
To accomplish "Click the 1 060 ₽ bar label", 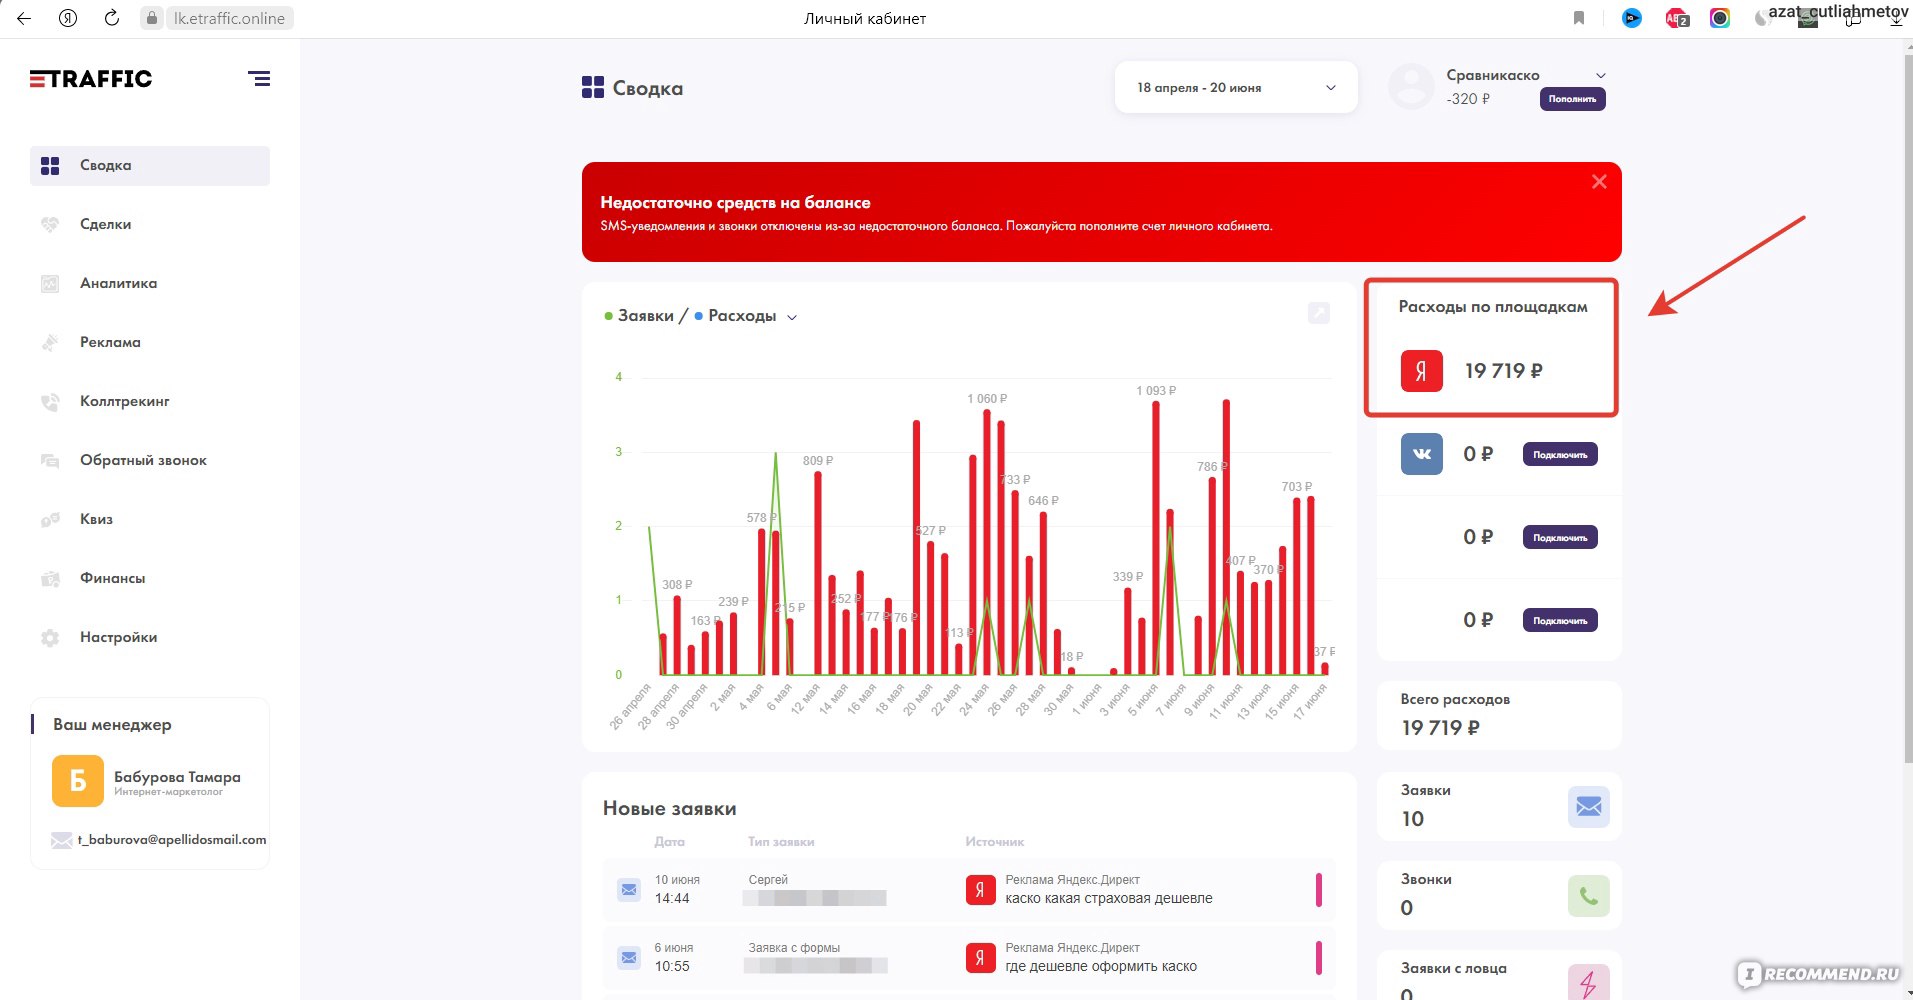I will click(x=987, y=399).
